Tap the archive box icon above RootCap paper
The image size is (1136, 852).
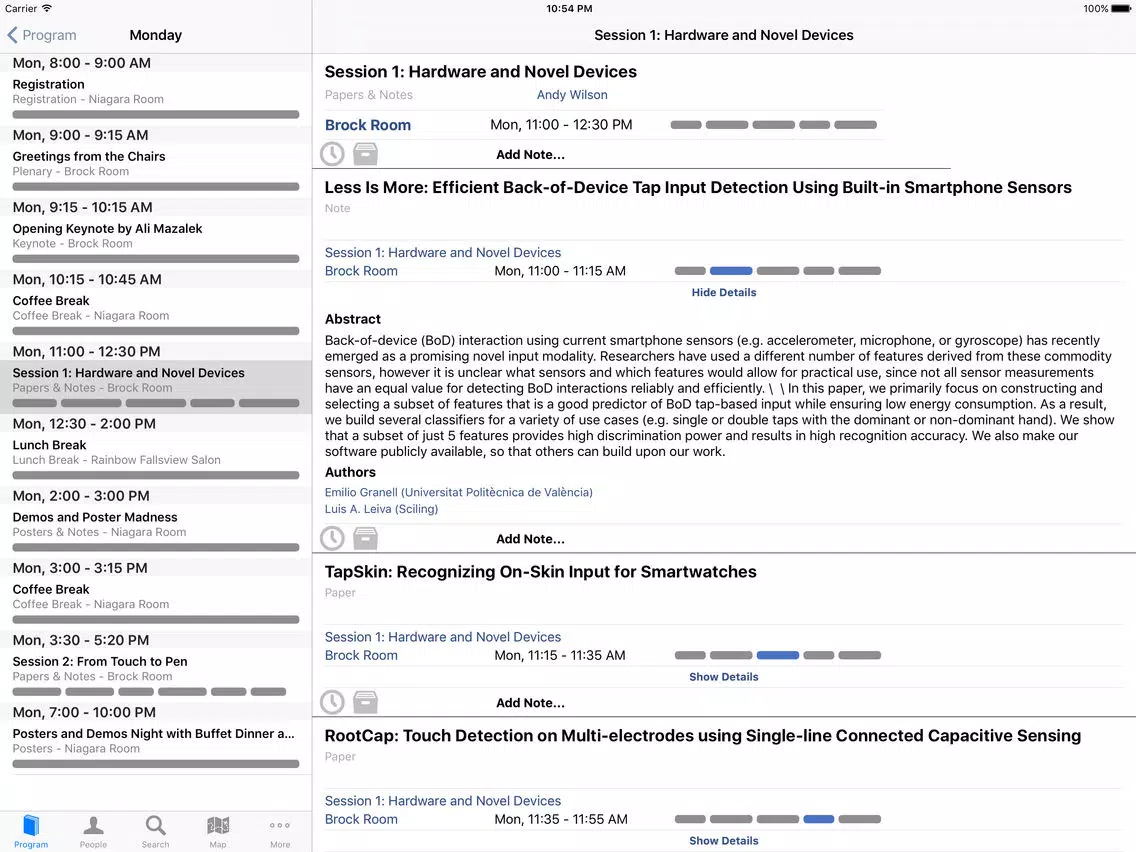tap(365, 702)
